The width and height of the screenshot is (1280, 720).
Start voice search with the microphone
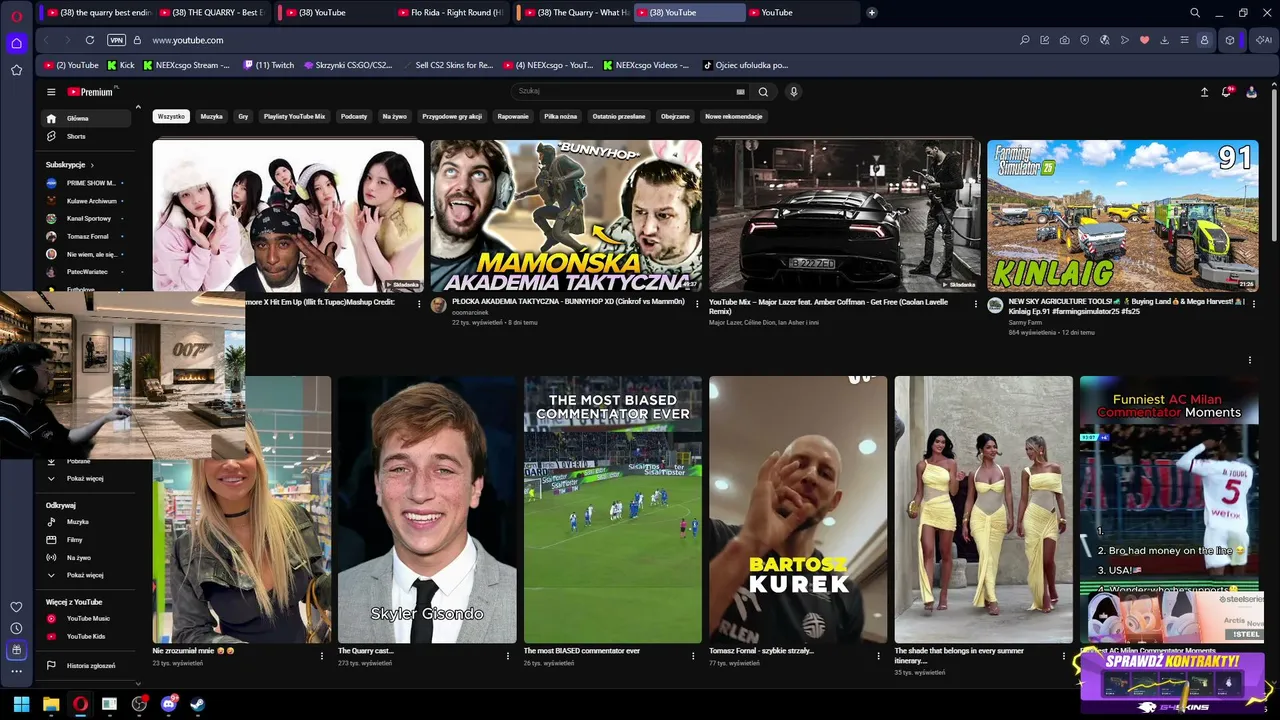pyautogui.click(x=794, y=92)
